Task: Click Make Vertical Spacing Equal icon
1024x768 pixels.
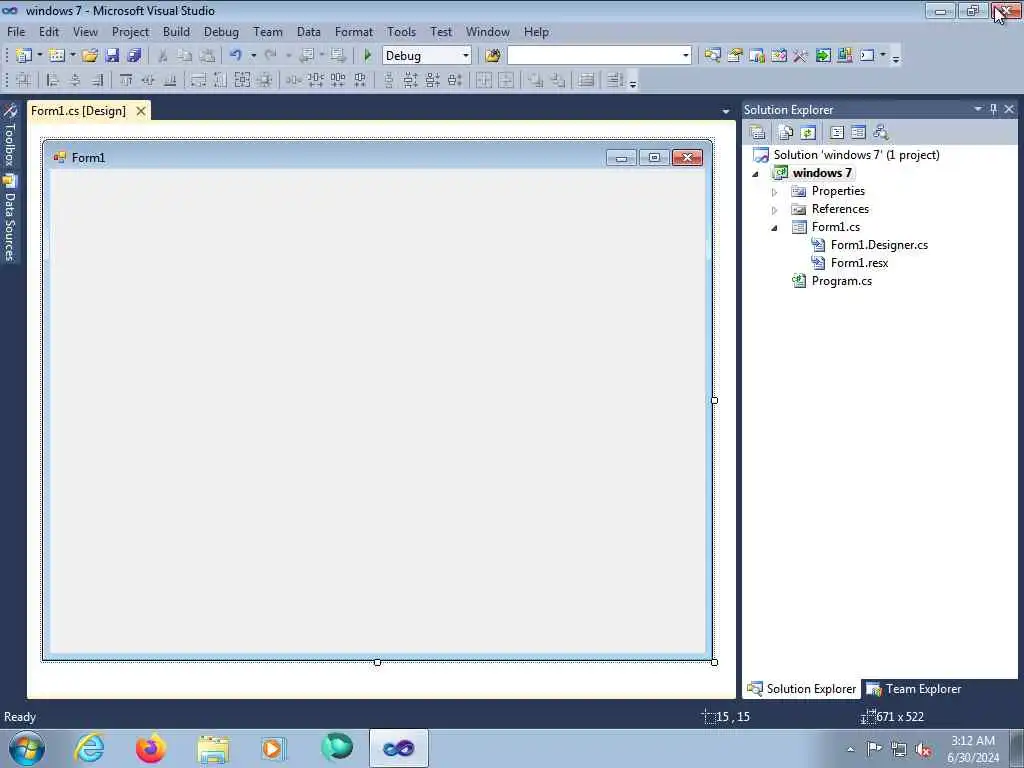Action: [x=389, y=80]
